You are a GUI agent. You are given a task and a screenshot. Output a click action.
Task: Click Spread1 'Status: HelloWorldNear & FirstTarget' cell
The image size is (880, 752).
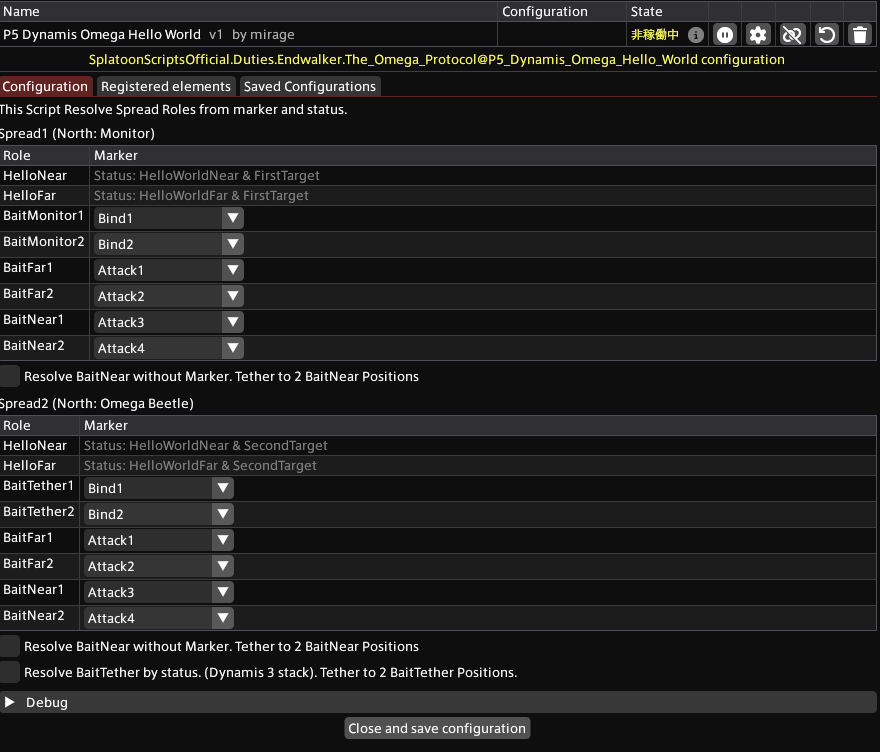point(207,176)
